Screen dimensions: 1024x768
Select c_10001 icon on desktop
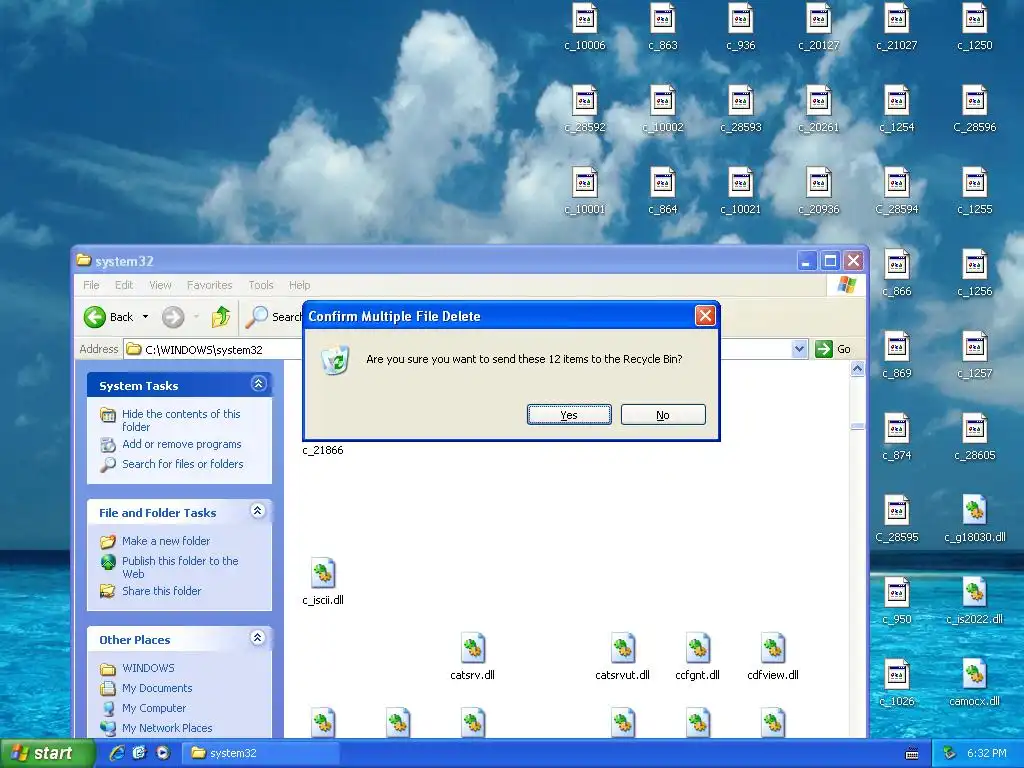(584, 183)
